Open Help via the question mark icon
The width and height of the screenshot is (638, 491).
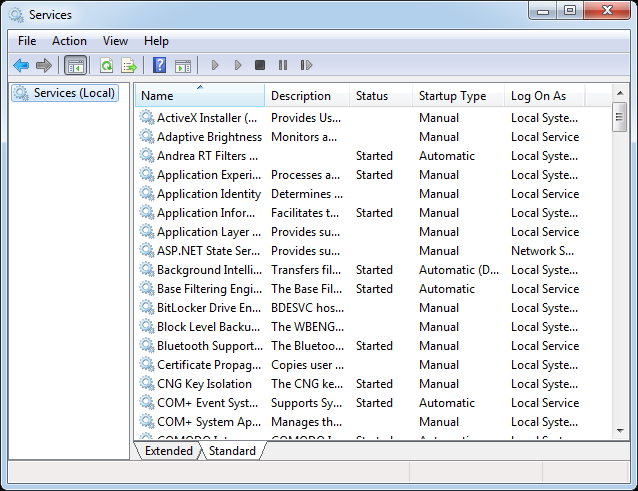(x=159, y=65)
